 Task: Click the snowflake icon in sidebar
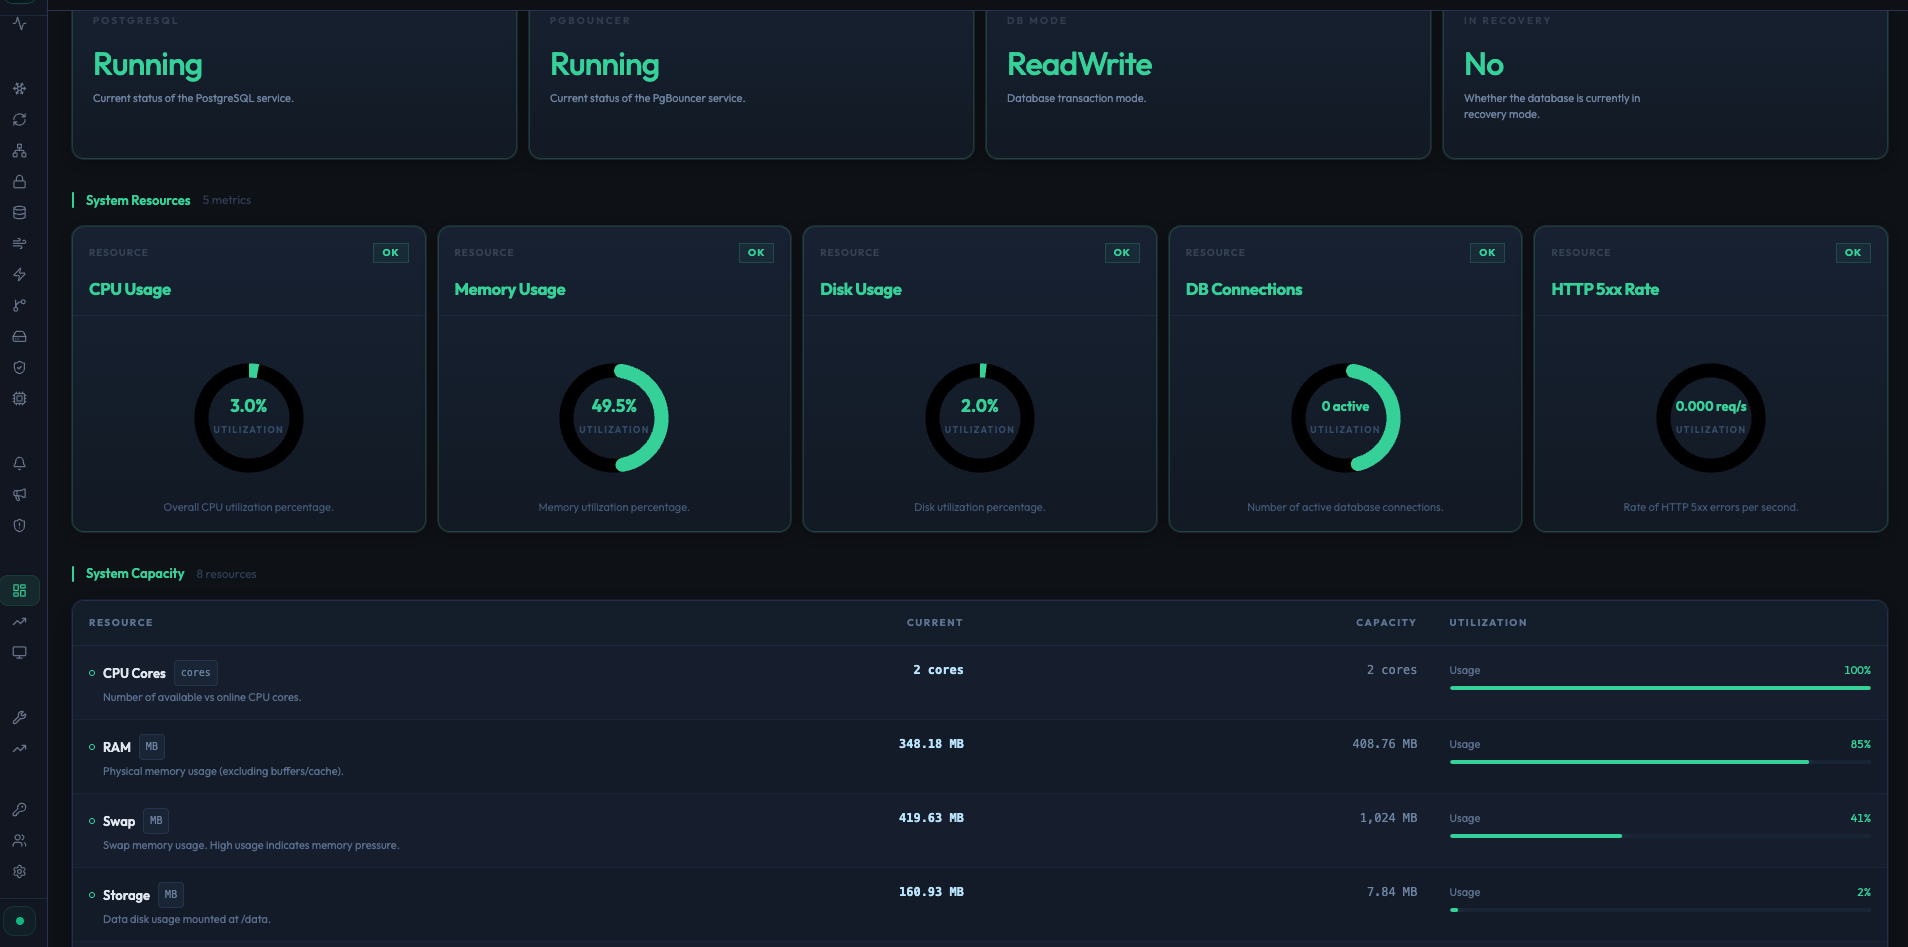pyautogui.click(x=19, y=88)
